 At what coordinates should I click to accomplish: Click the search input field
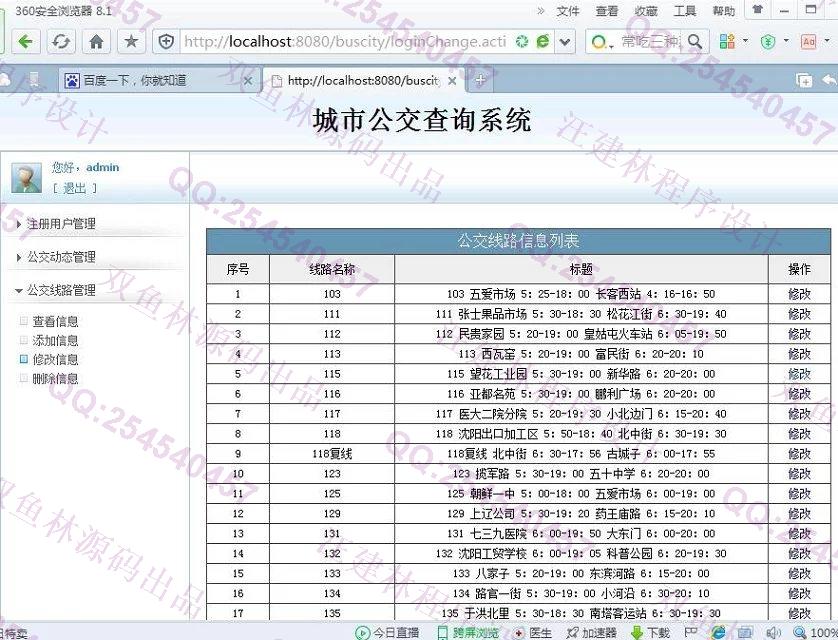650,41
